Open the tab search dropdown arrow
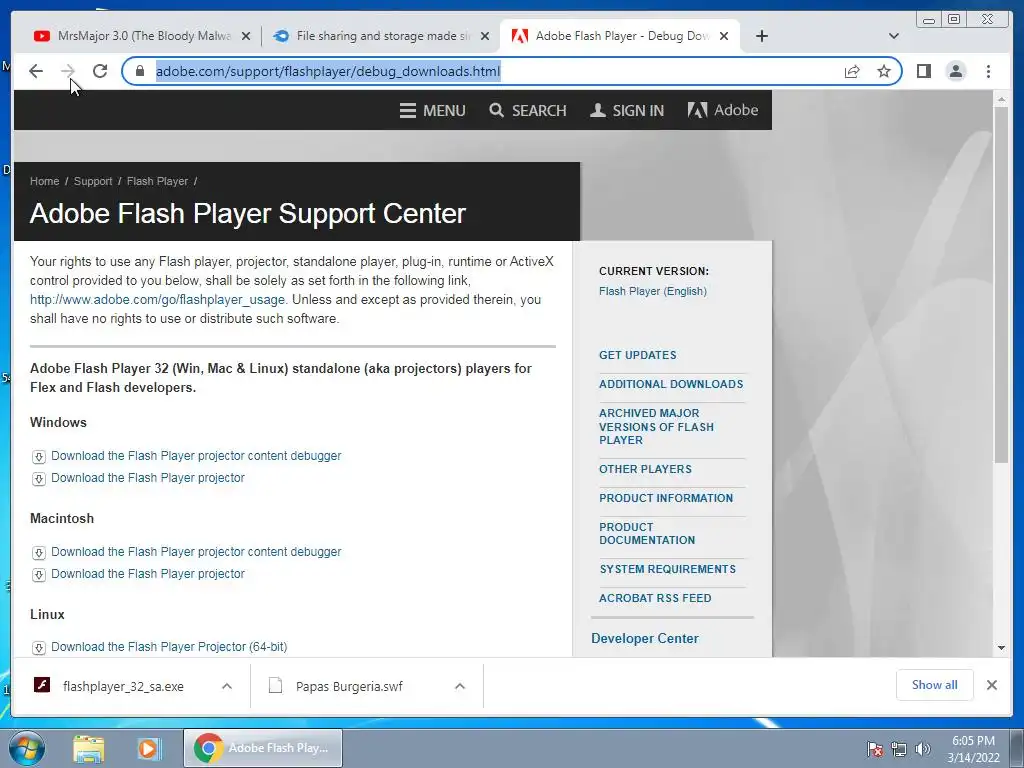Image resolution: width=1024 pixels, height=768 pixels. [x=893, y=36]
